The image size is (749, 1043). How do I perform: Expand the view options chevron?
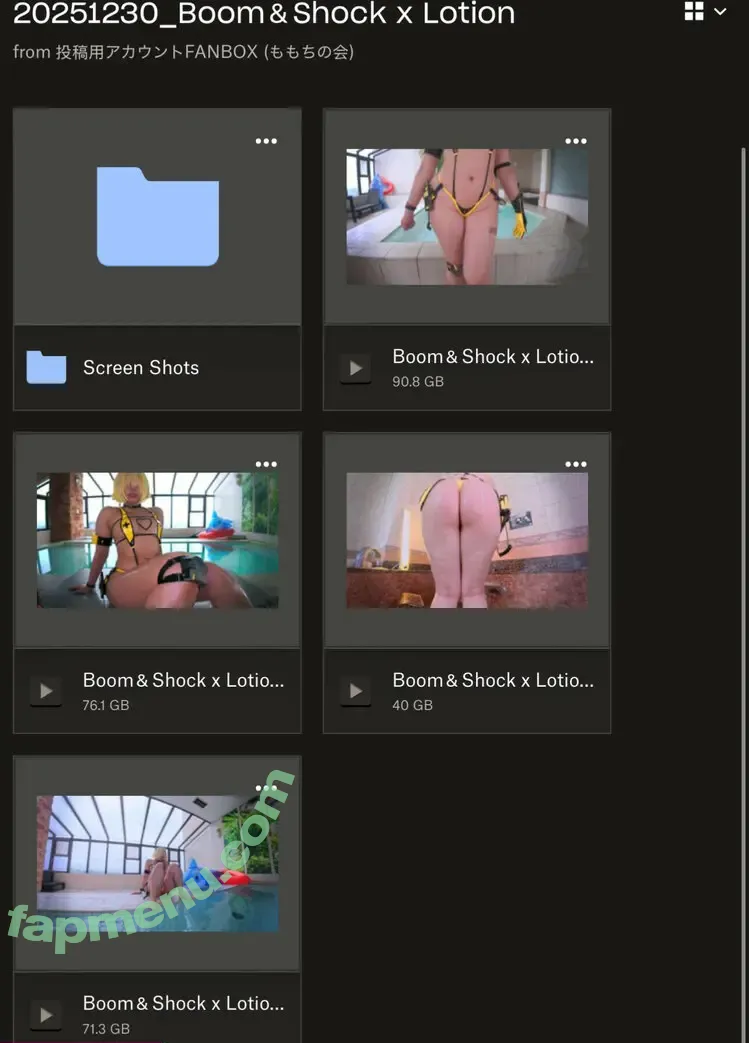coord(720,12)
